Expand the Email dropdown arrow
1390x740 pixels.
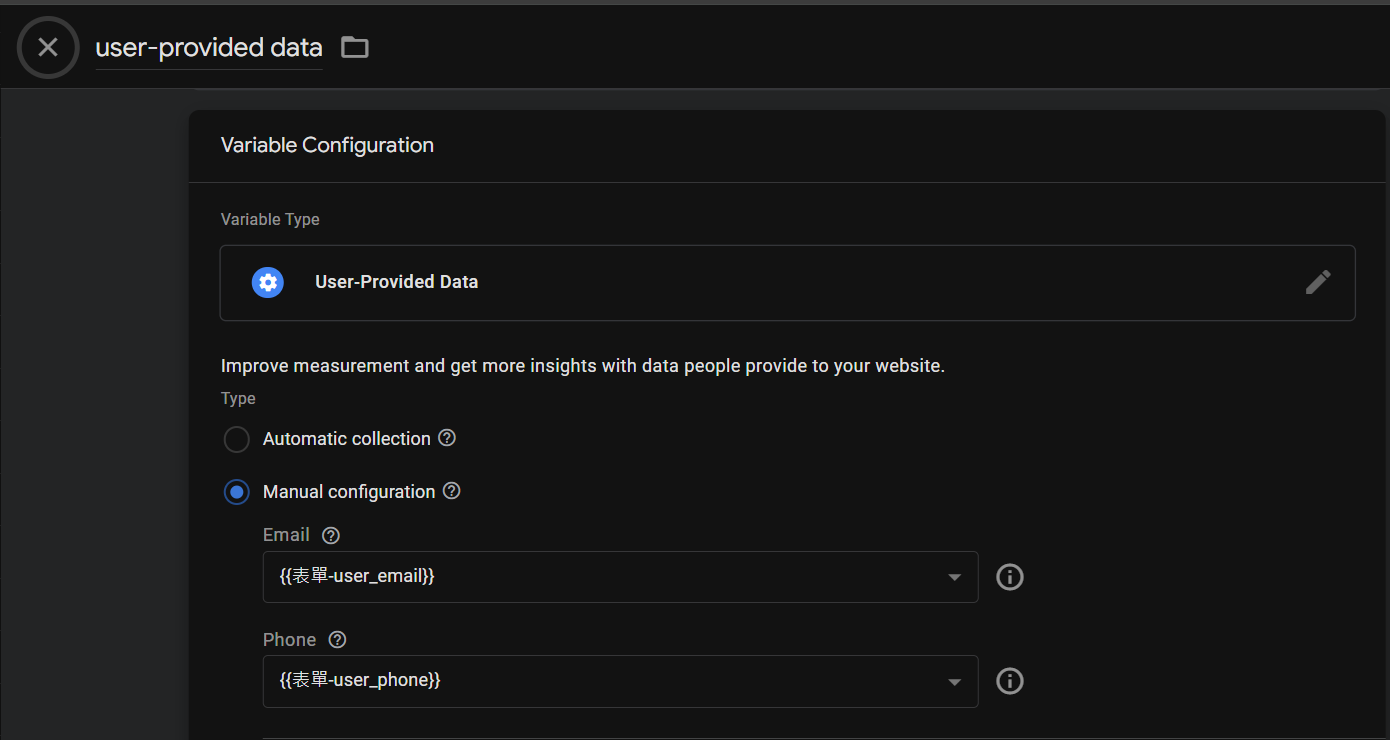(x=954, y=577)
